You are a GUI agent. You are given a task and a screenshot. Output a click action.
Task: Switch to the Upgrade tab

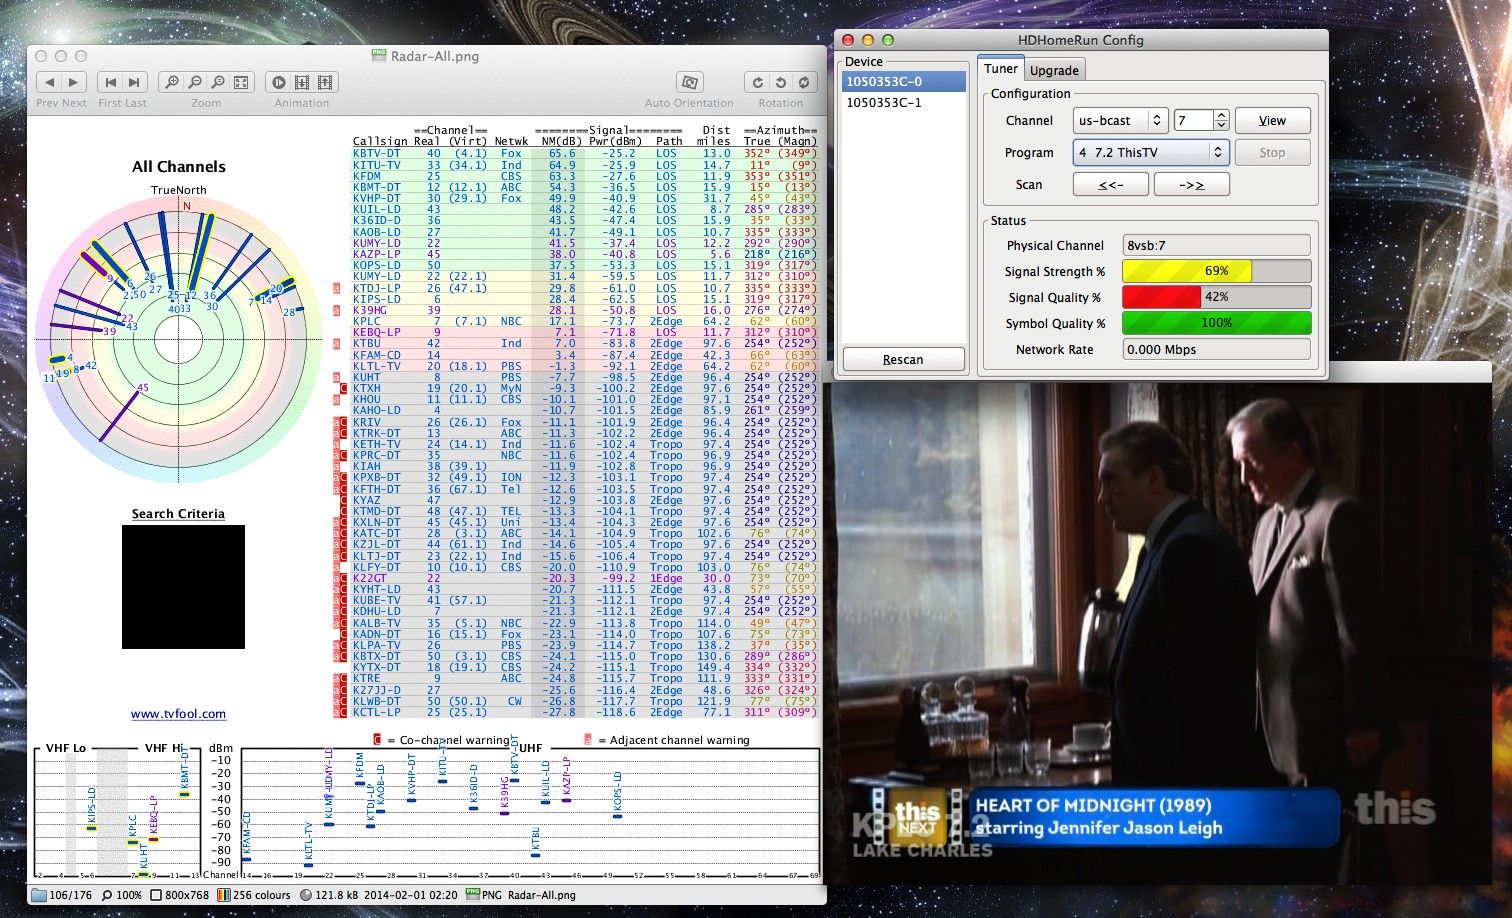[x=1054, y=70]
